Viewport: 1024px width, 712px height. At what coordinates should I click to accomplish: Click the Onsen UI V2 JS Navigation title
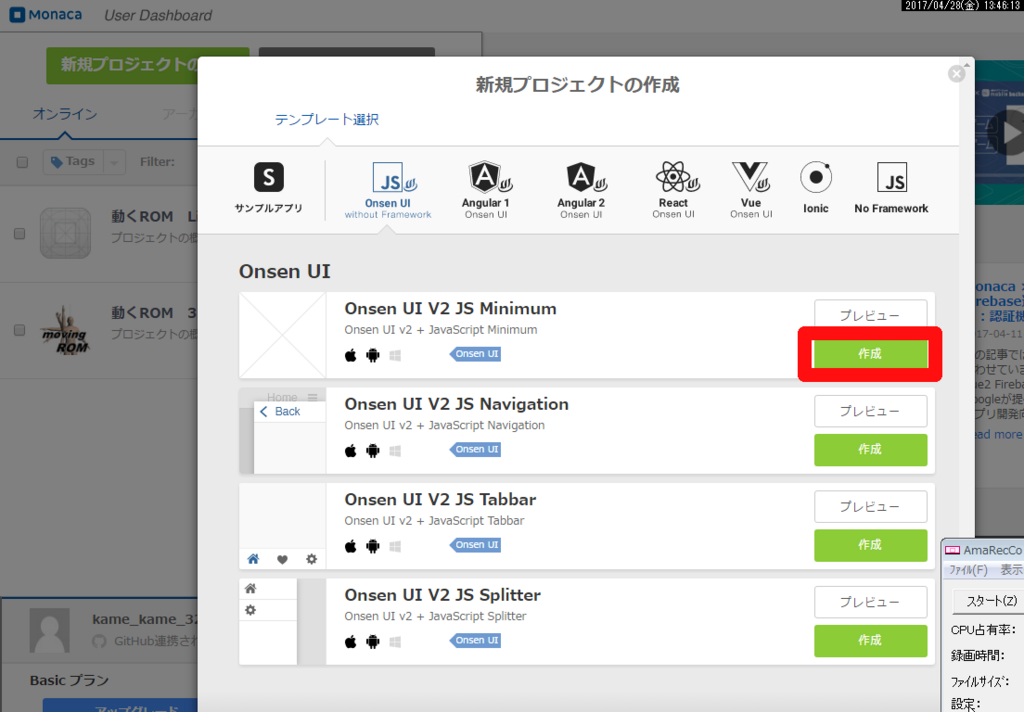pyautogui.click(x=456, y=404)
